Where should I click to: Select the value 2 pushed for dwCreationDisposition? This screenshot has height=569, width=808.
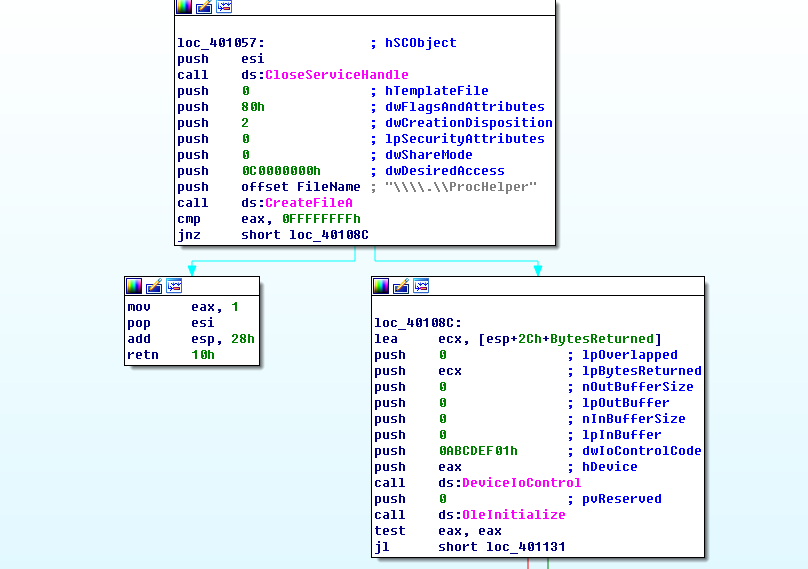(x=245, y=123)
